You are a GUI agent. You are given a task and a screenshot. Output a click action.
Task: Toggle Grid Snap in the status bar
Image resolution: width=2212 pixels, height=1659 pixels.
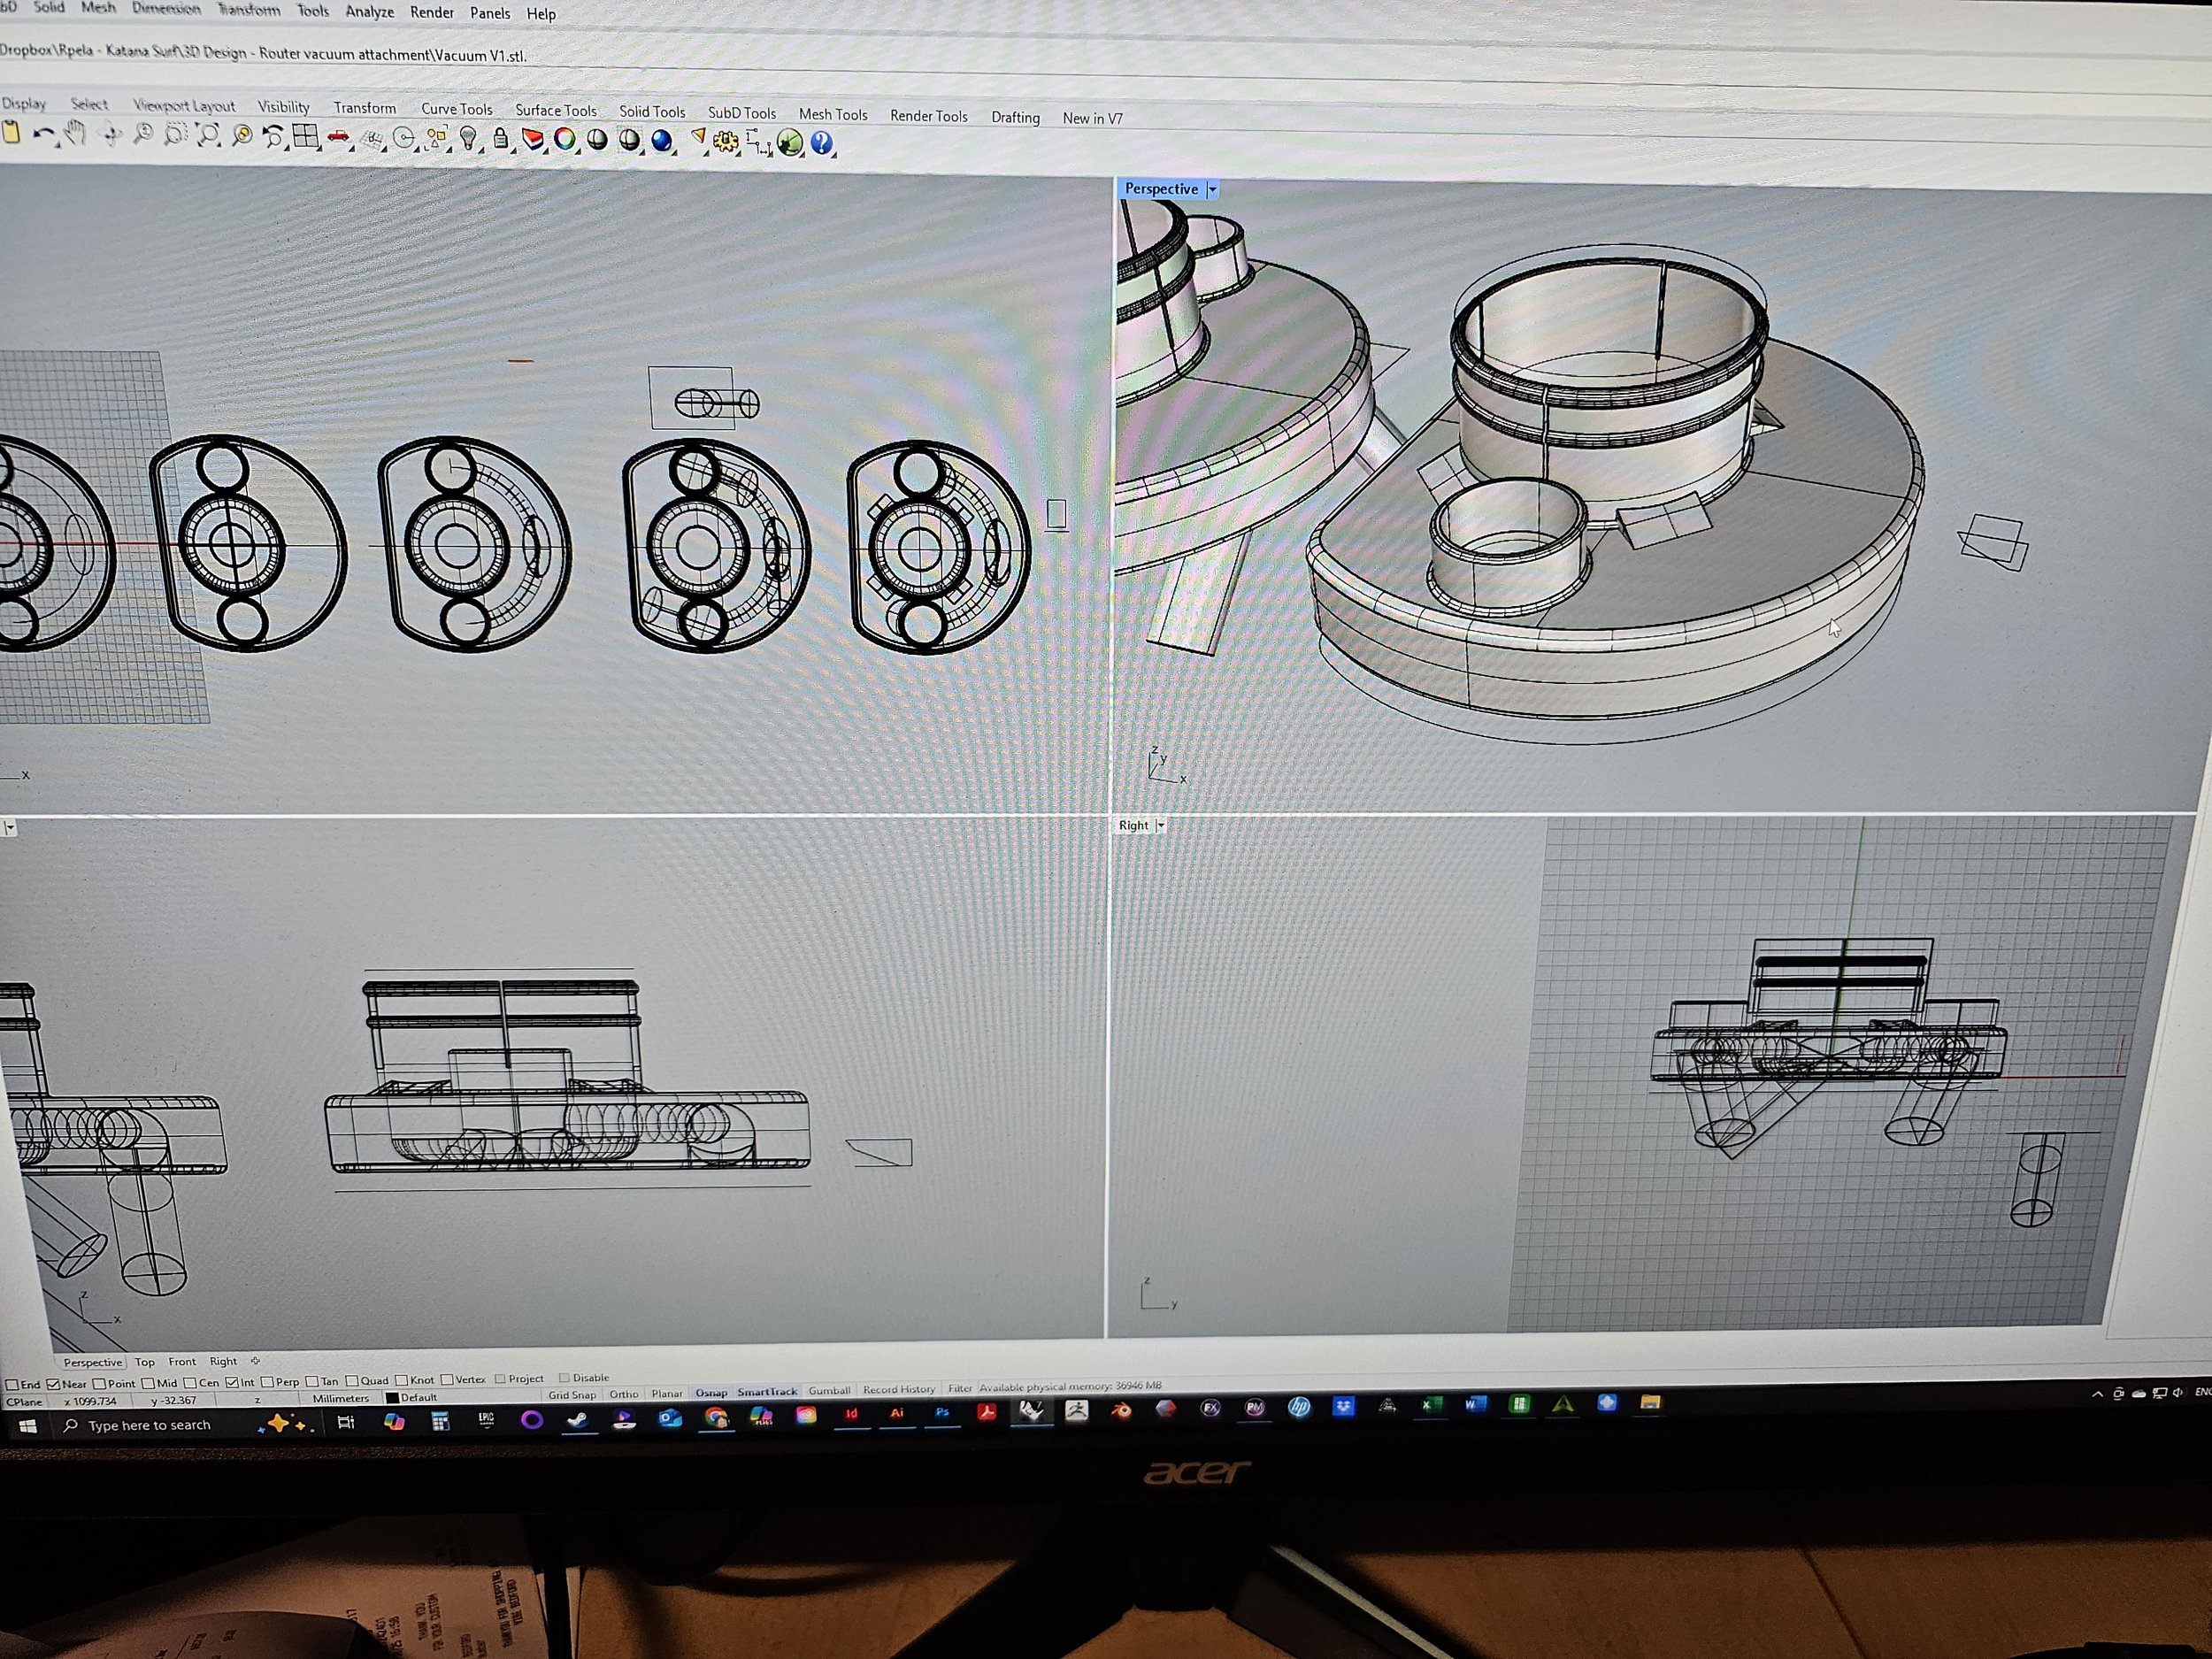572,1395
